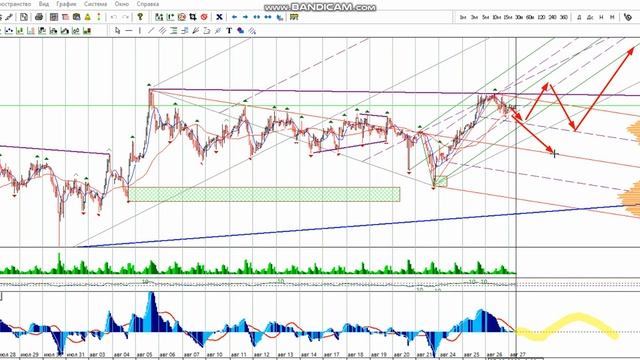Switch timeframe to 5м
The width and height of the screenshot is (640, 360).
(485, 17)
